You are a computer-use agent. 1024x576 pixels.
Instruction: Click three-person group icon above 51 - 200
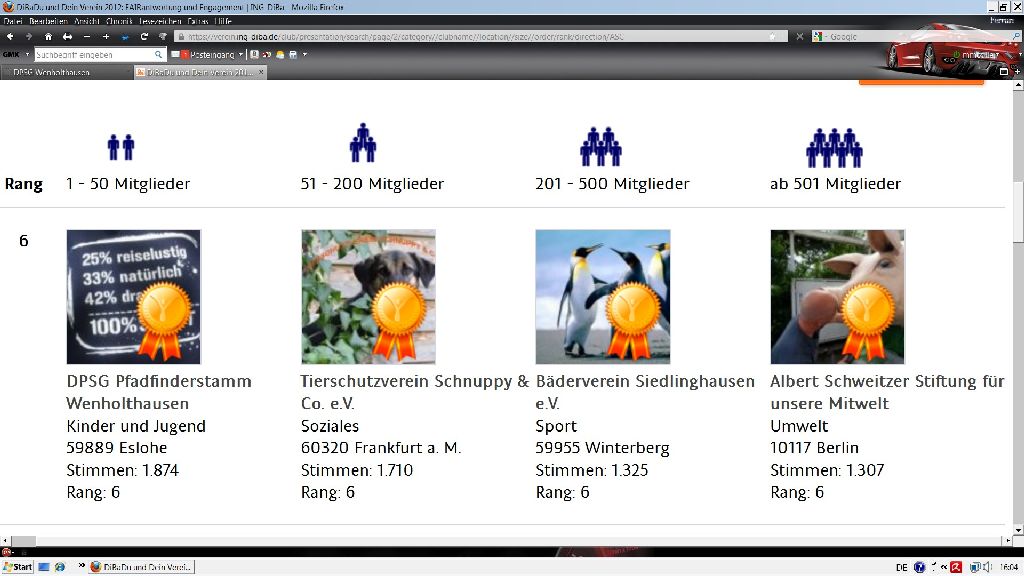click(x=363, y=142)
